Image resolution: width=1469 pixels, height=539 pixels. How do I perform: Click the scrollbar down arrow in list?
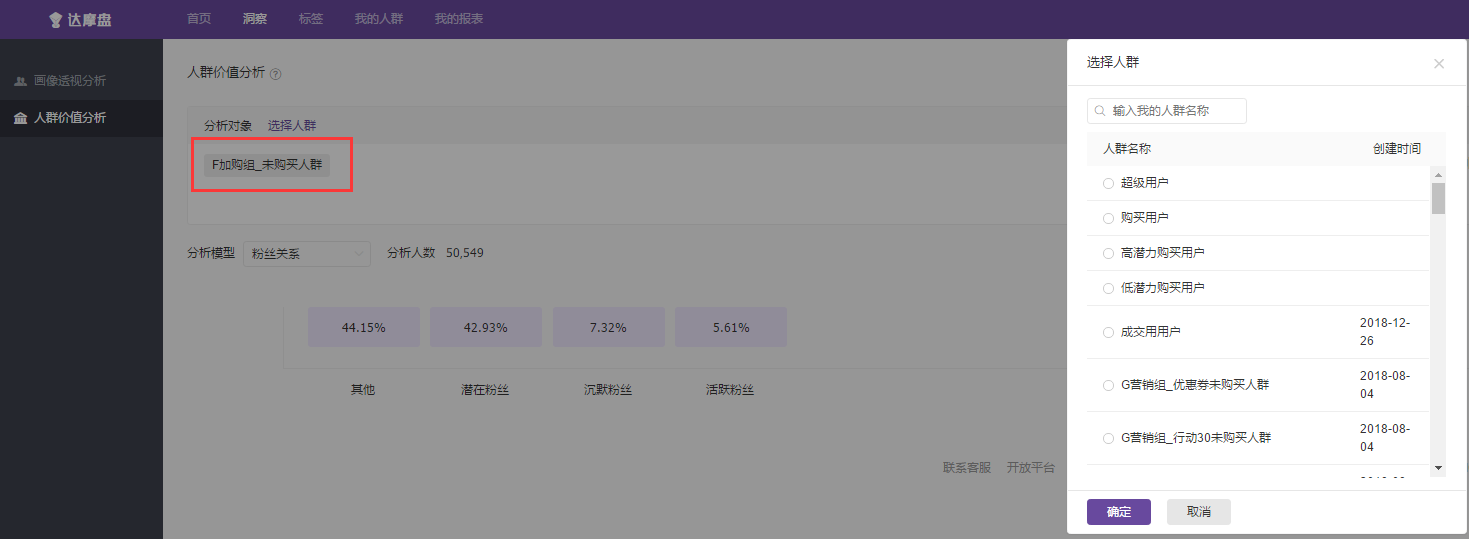[1438, 467]
